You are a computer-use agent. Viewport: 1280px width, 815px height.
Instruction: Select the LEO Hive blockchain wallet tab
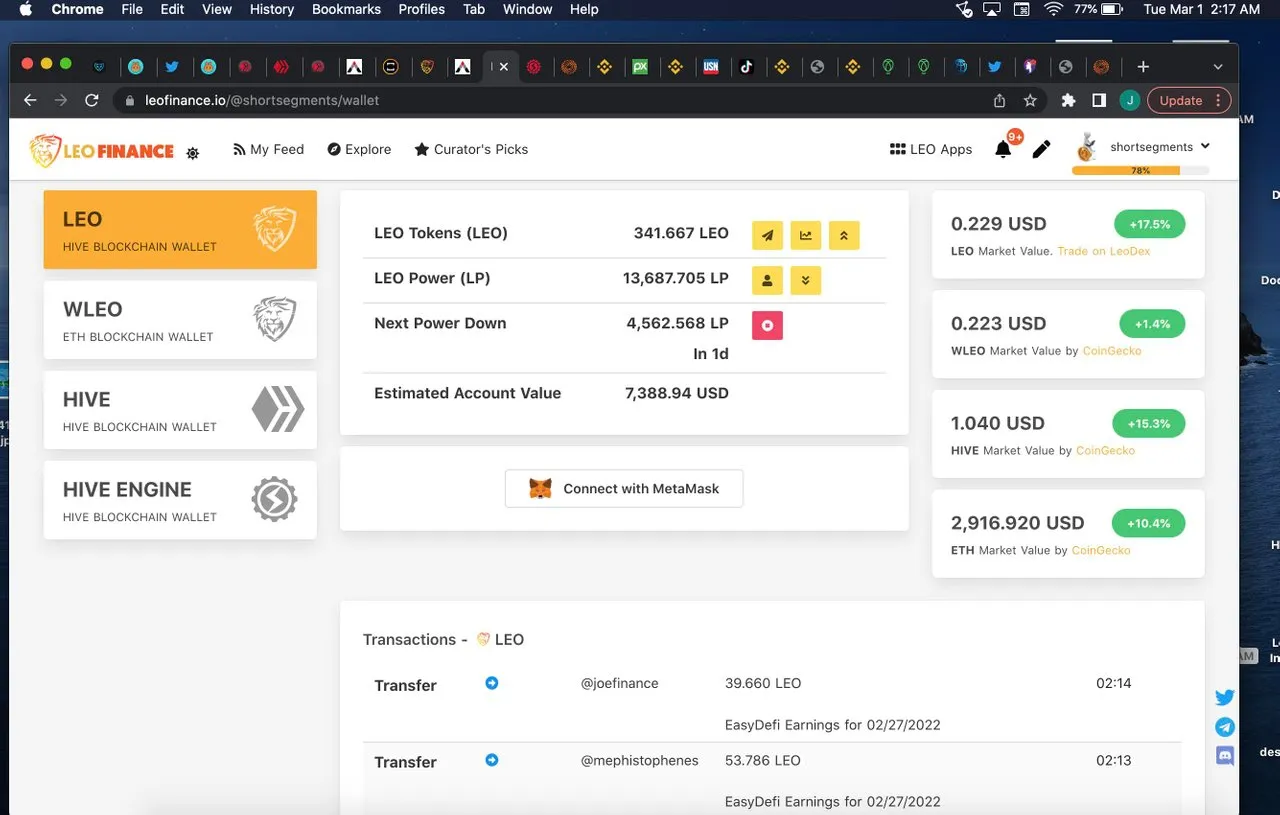click(180, 230)
